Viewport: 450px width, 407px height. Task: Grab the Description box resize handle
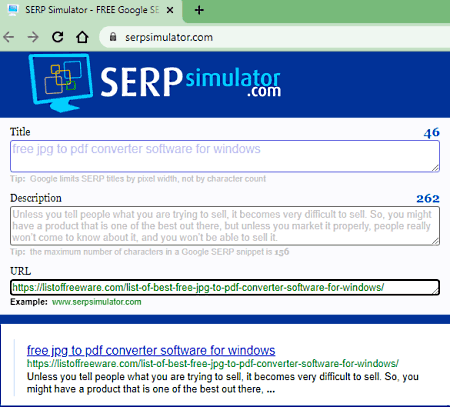[435, 241]
